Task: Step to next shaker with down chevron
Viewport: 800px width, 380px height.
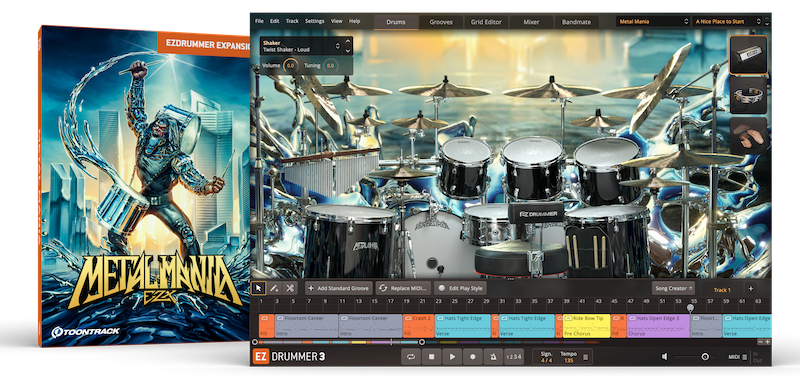Action: (348, 50)
